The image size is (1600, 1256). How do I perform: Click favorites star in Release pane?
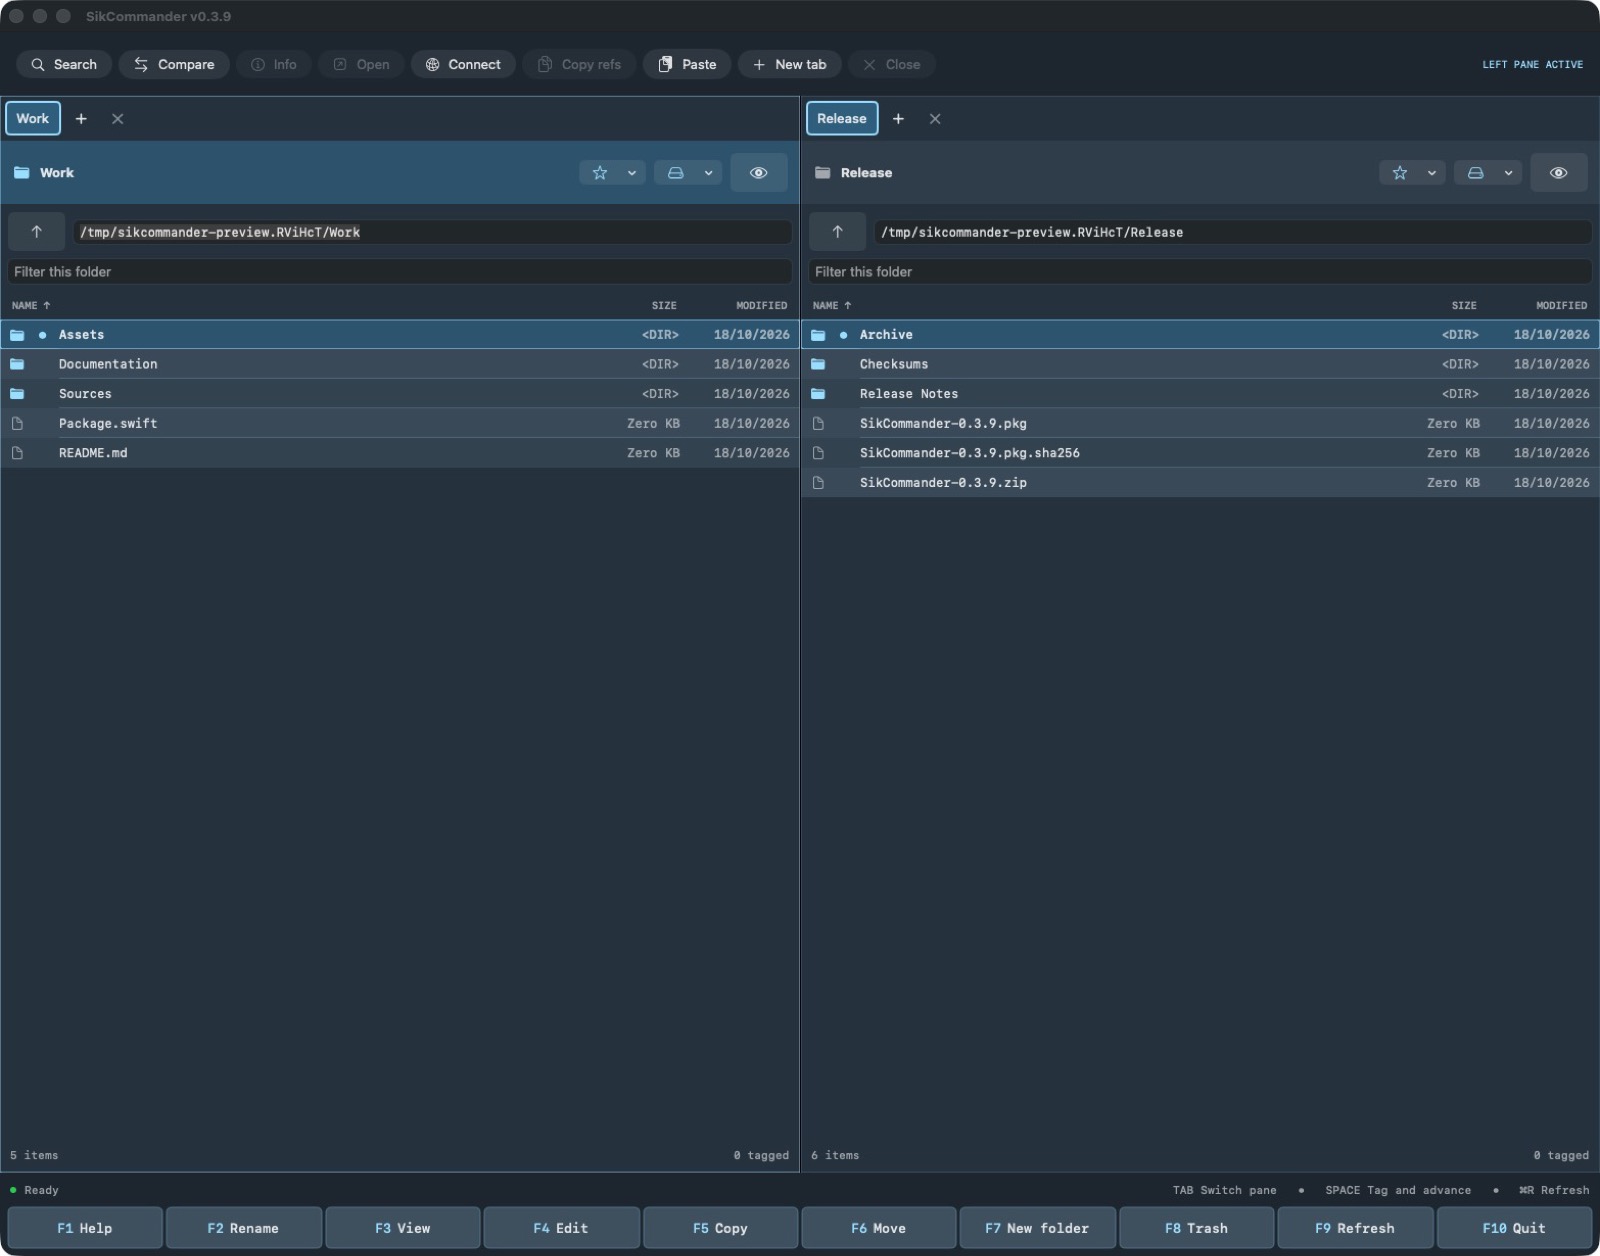tap(1400, 173)
